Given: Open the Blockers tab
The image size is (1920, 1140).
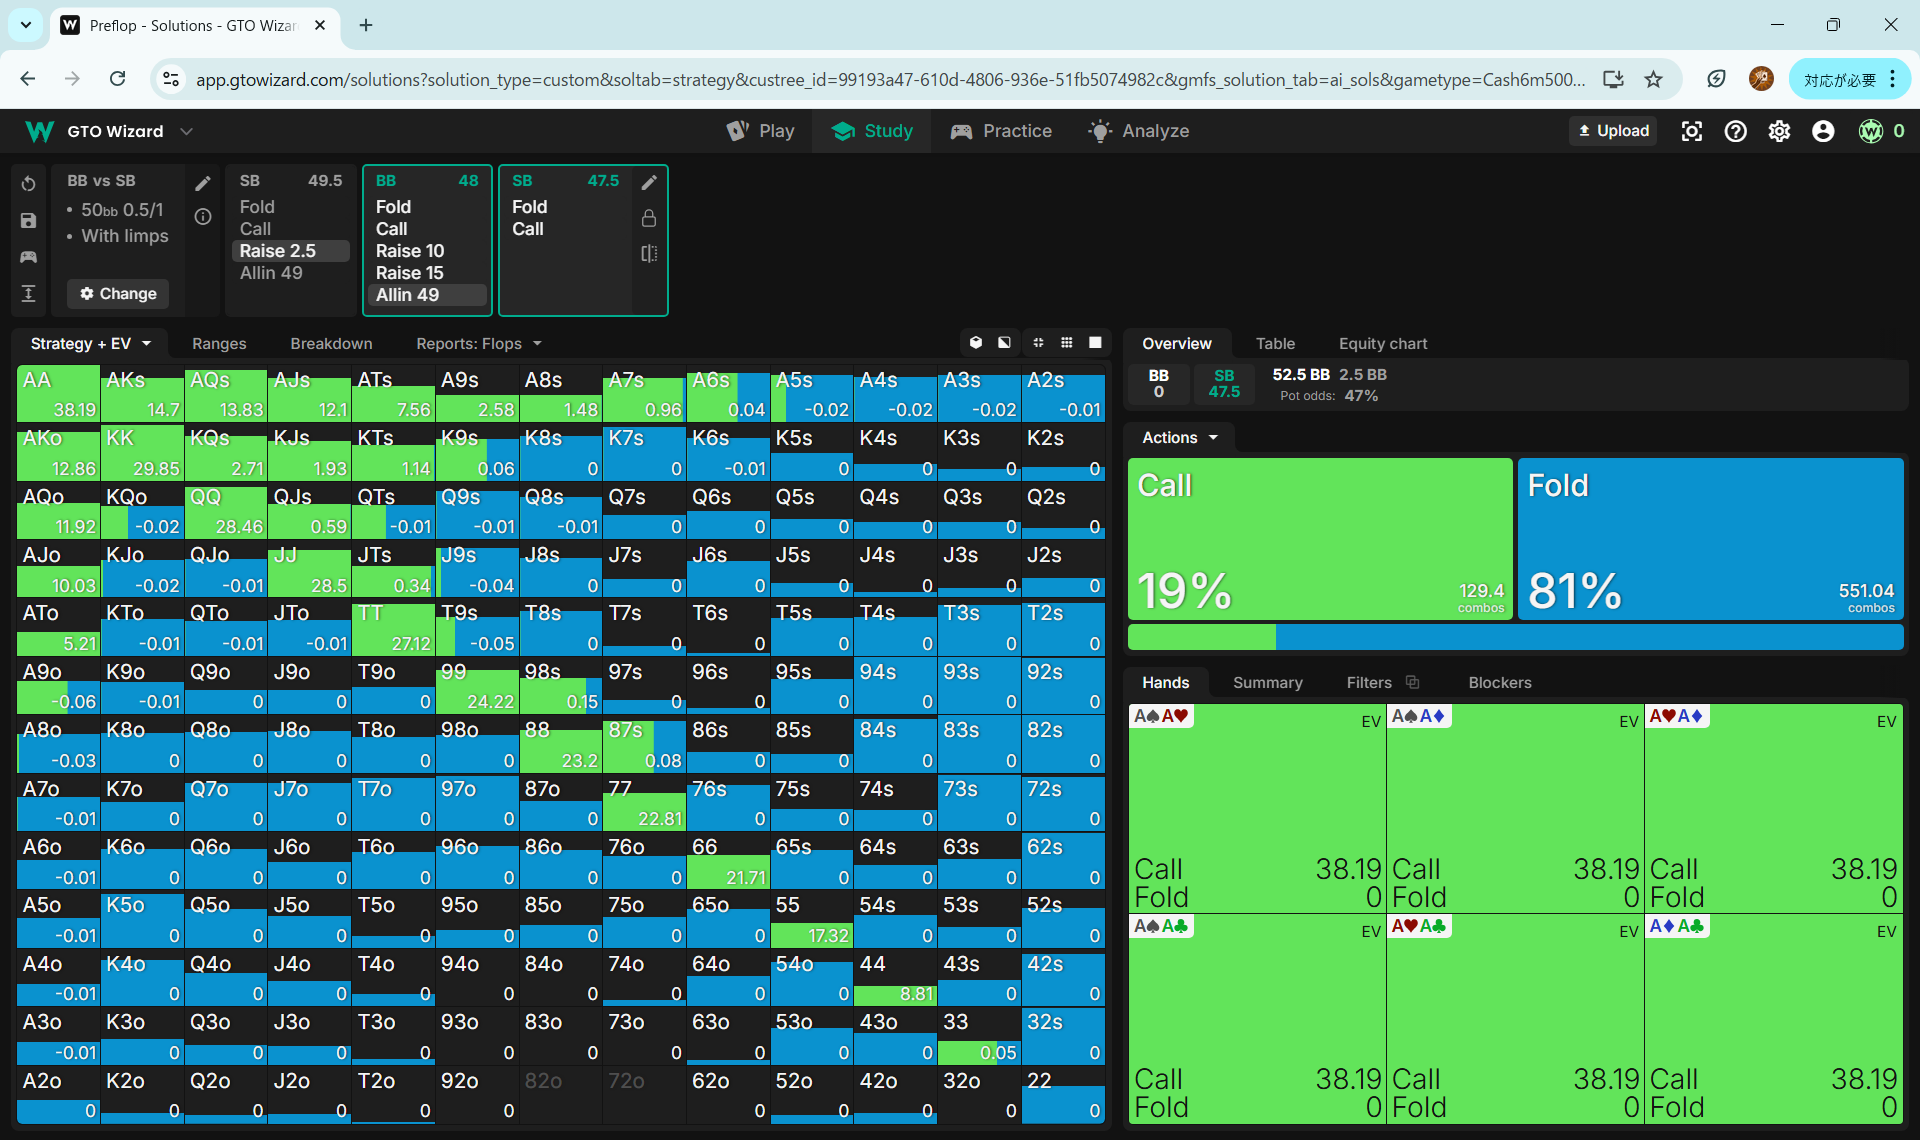Looking at the screenshot, I should (x=1499, y=682).
